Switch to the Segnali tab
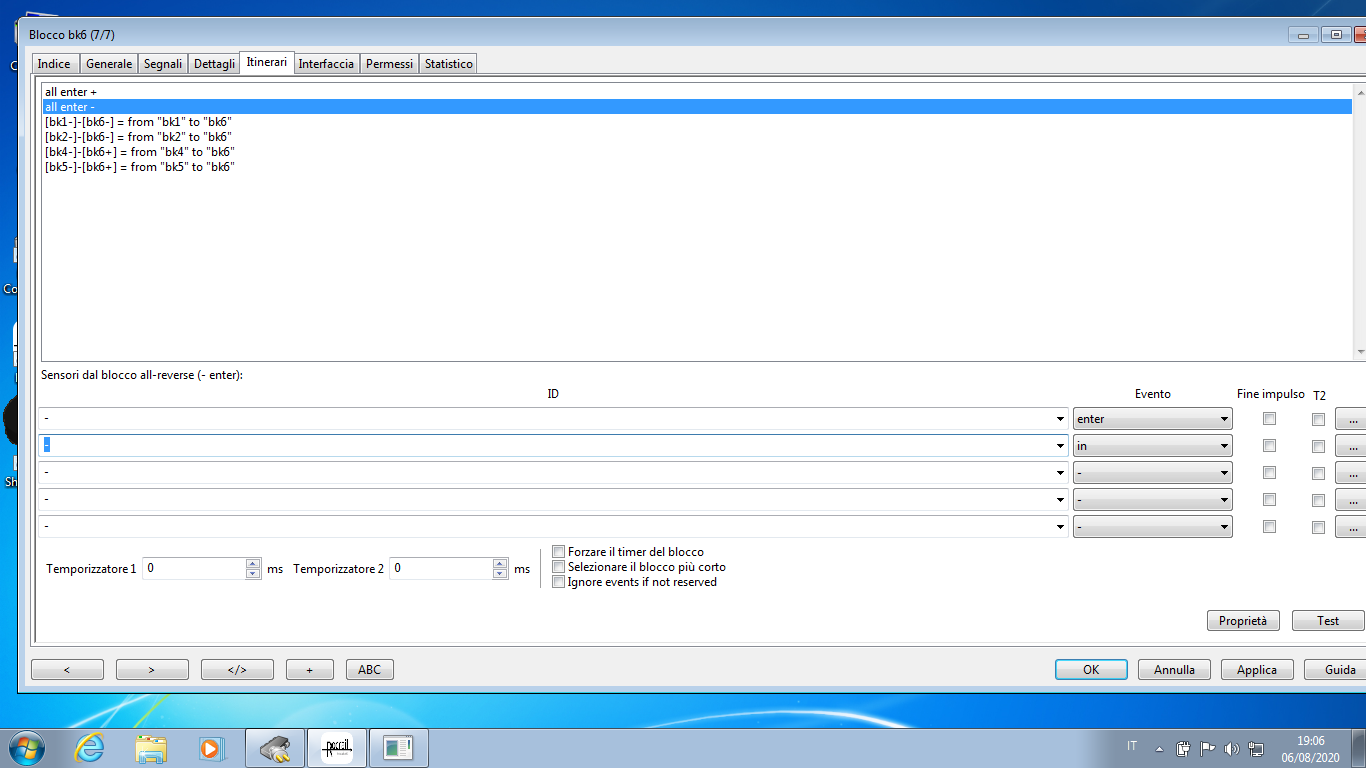The width and height of the screenshot is (1366, 768). click(x=162, y=64)
